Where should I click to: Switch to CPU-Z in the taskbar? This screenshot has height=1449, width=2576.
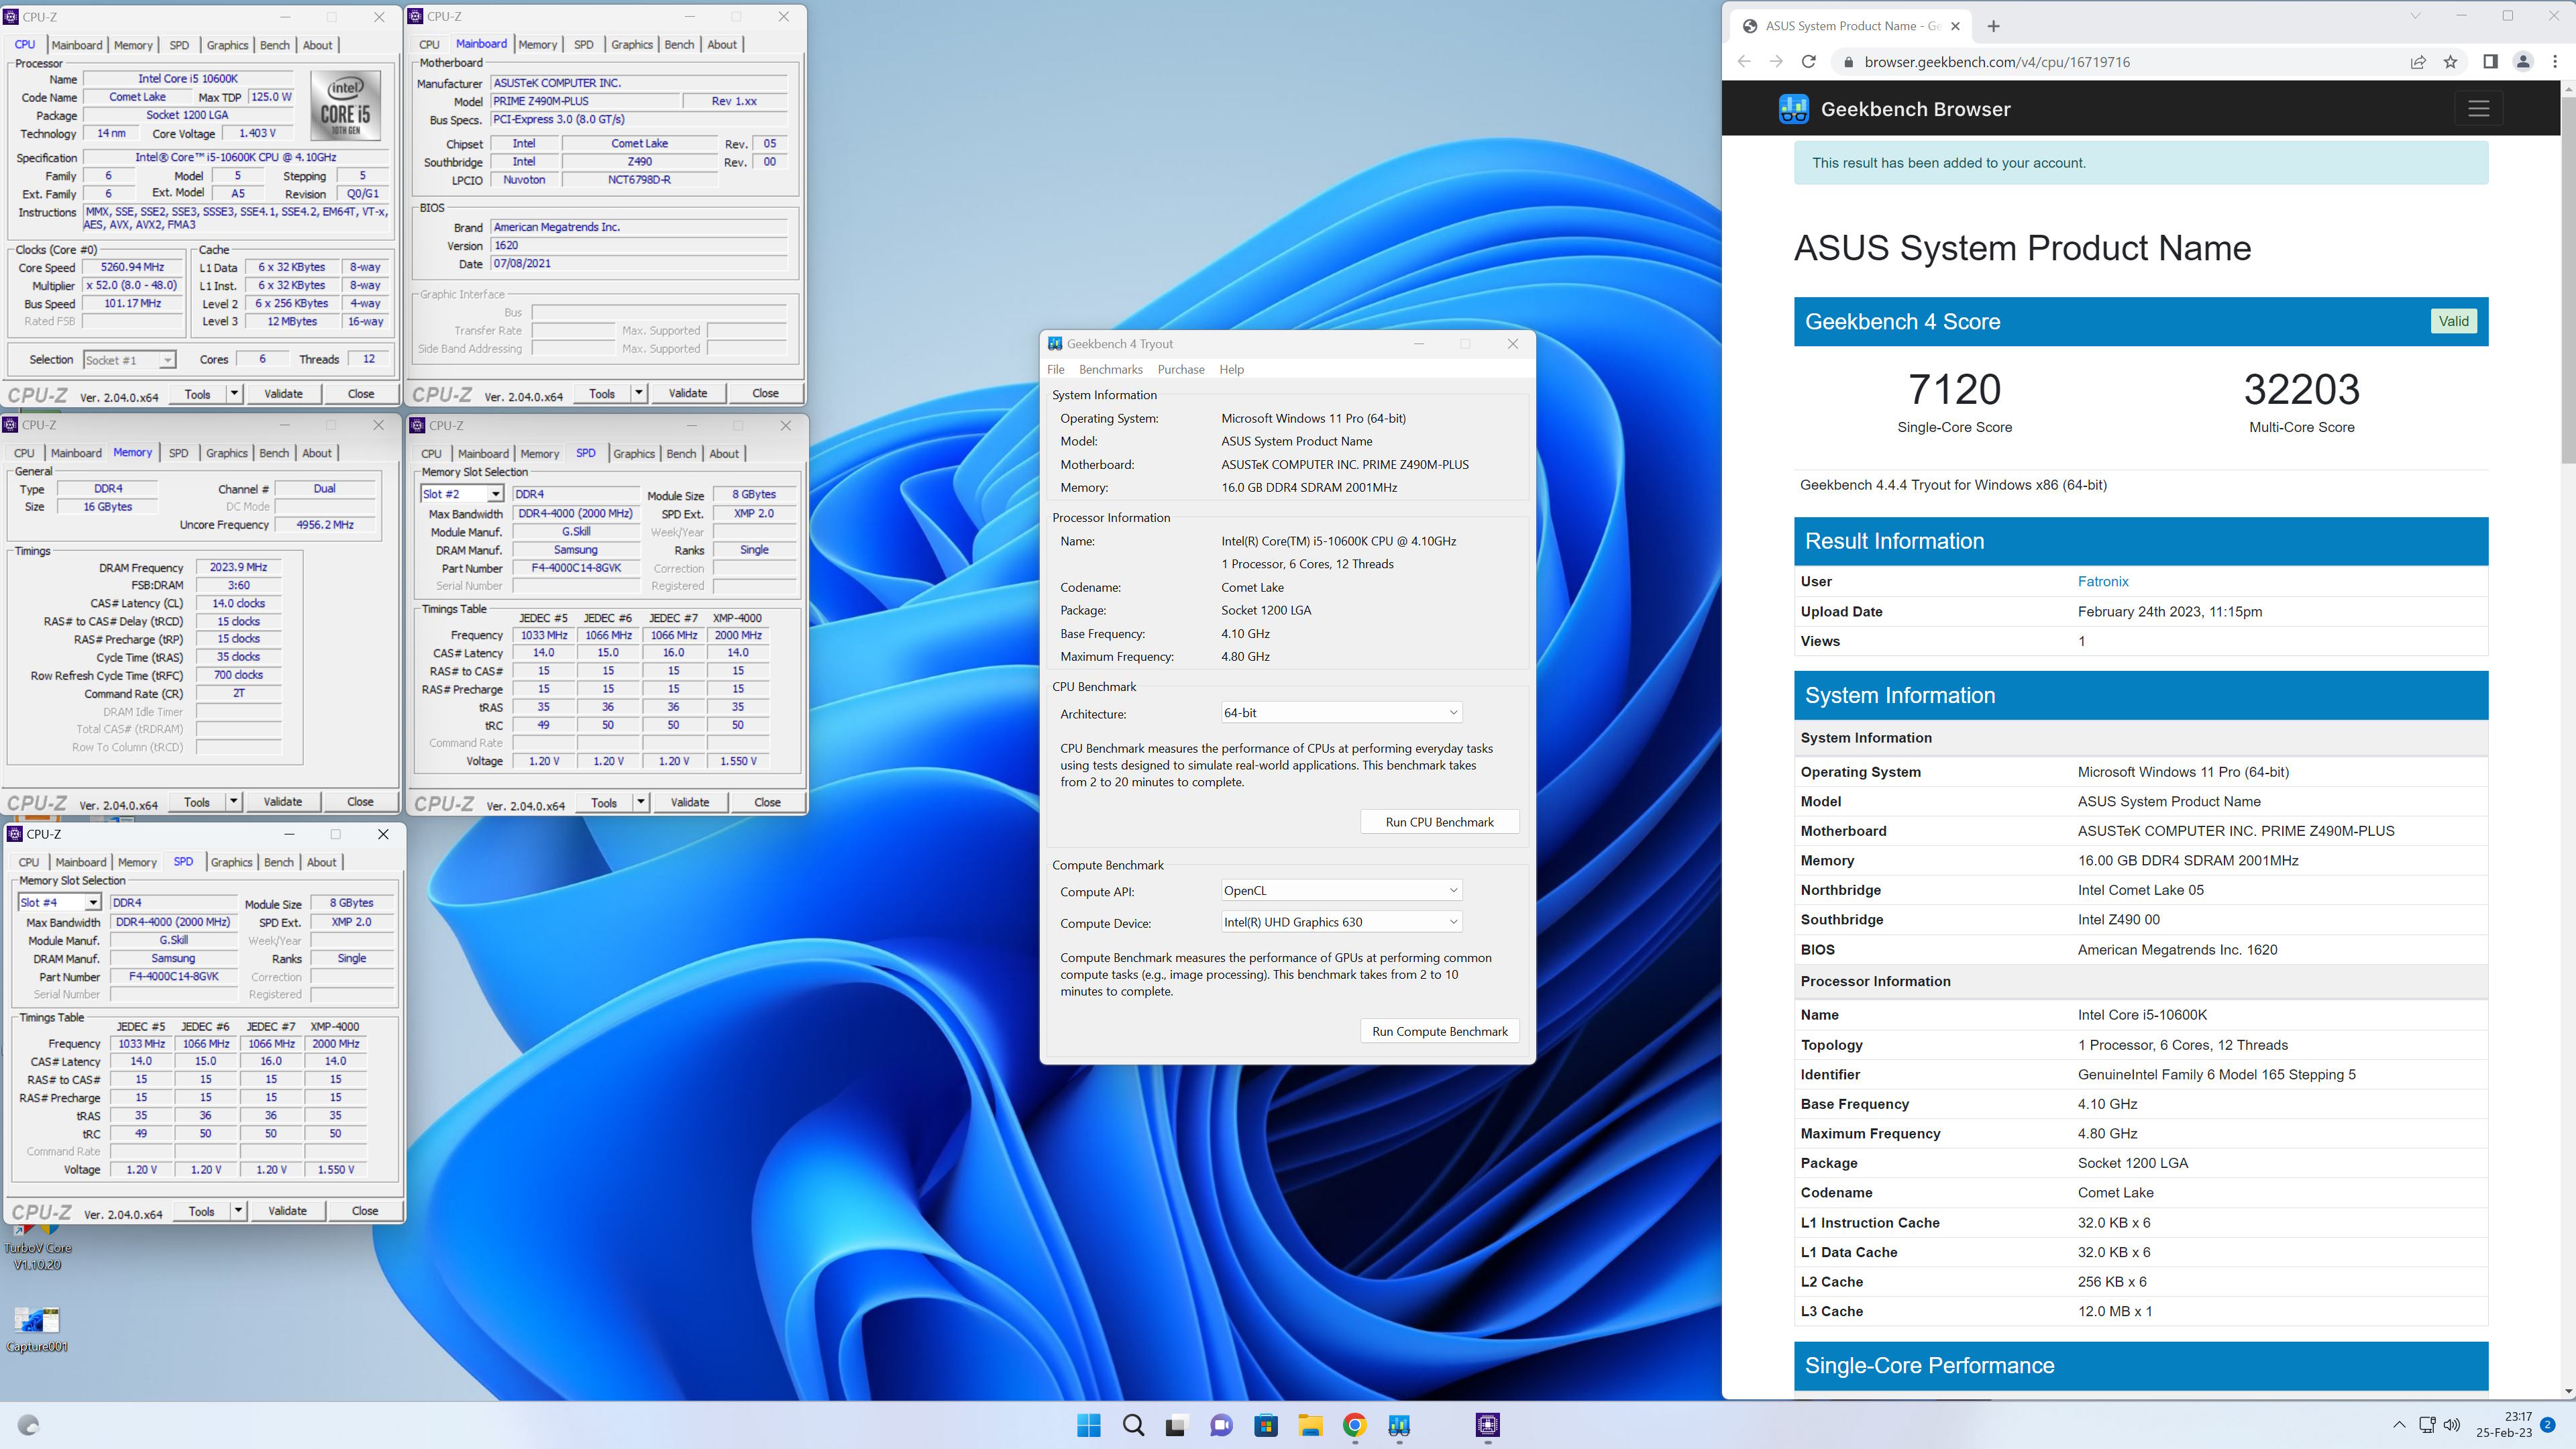1487,1425
